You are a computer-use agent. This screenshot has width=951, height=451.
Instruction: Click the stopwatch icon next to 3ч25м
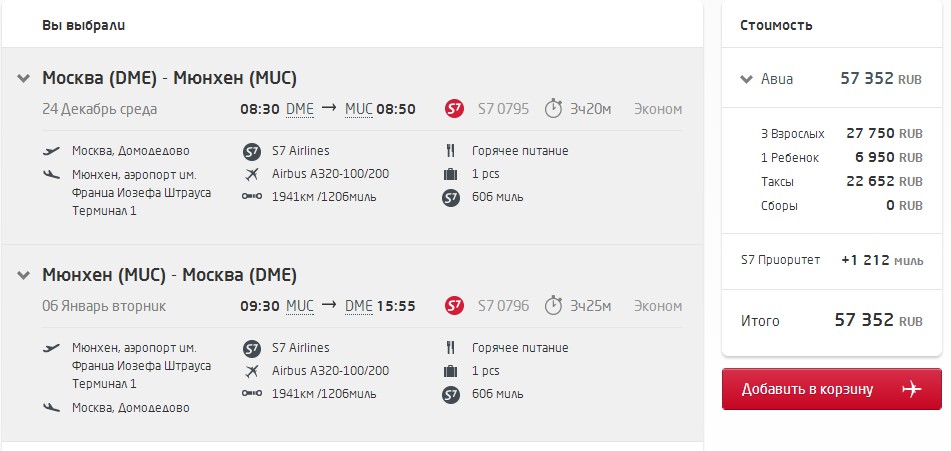pos(553,306)
